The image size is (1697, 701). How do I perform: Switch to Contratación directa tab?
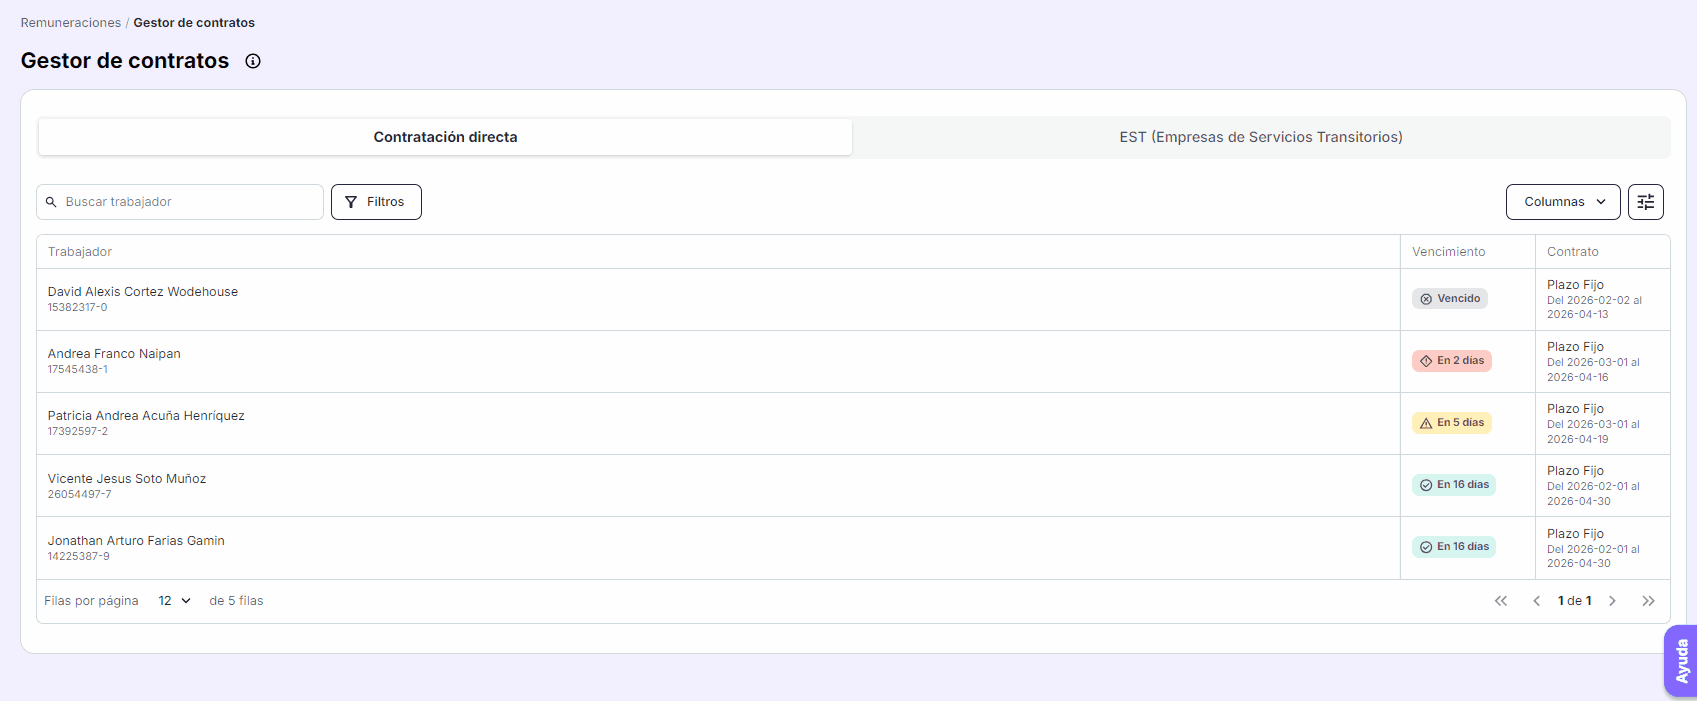coord(445,137)
